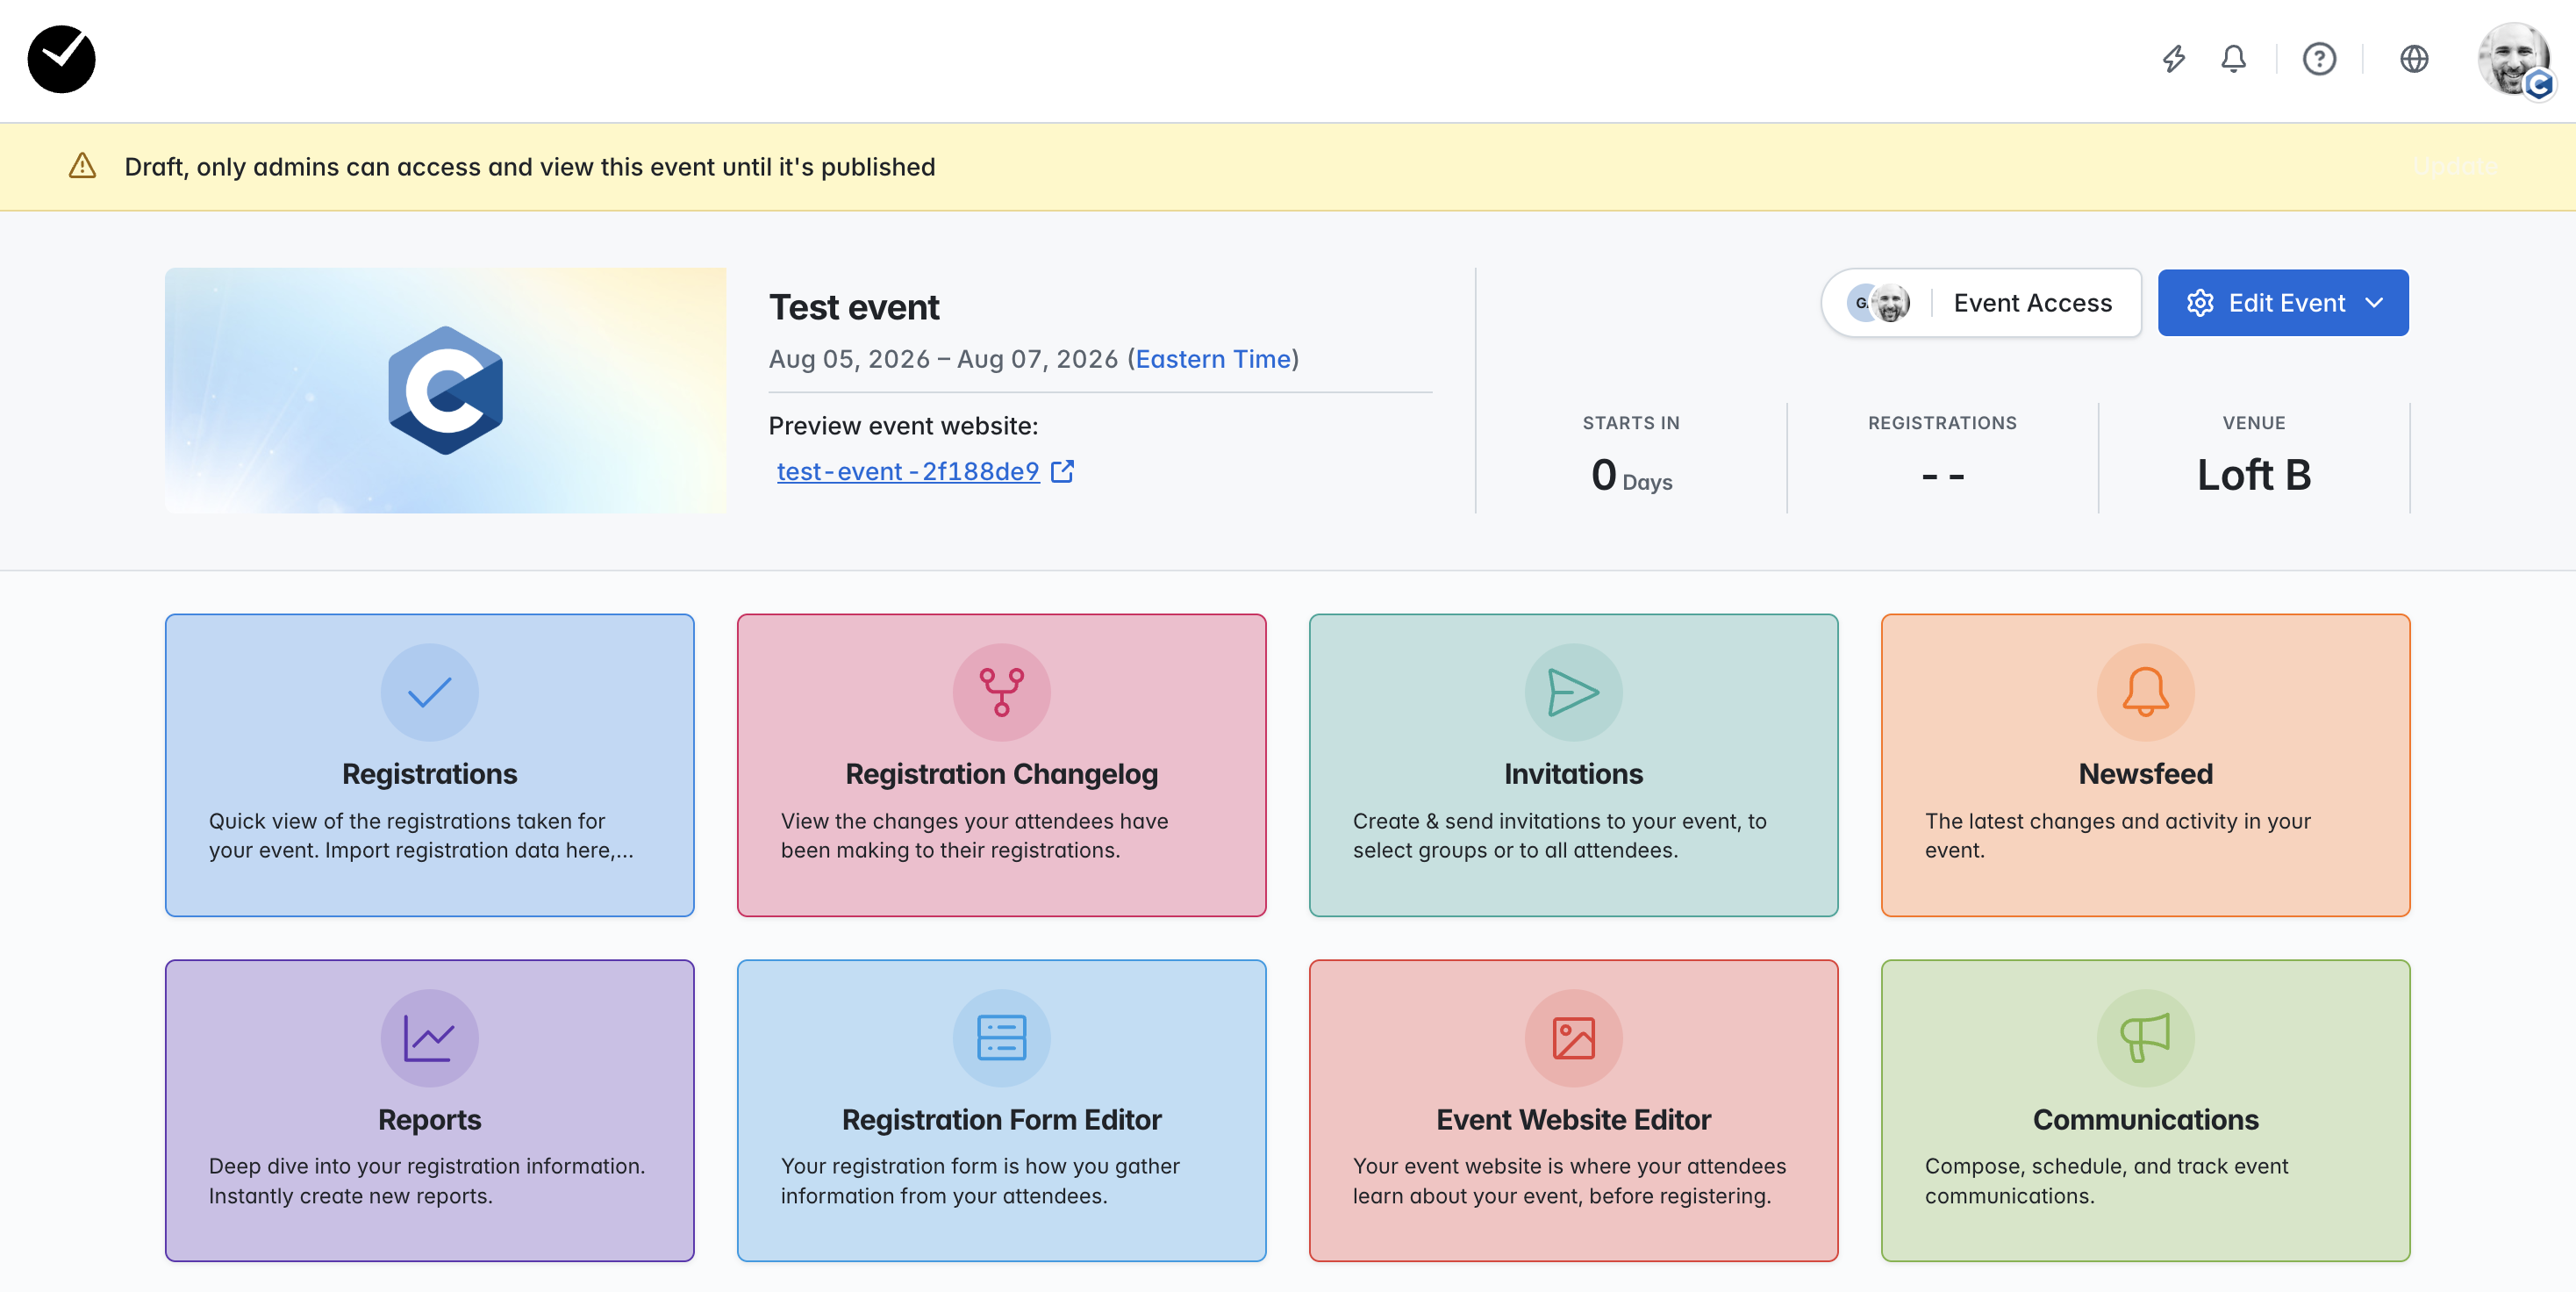The image size is (2576, 1292).
Task: Click the avatars in Event Access button
Action: coord(1879,303)
